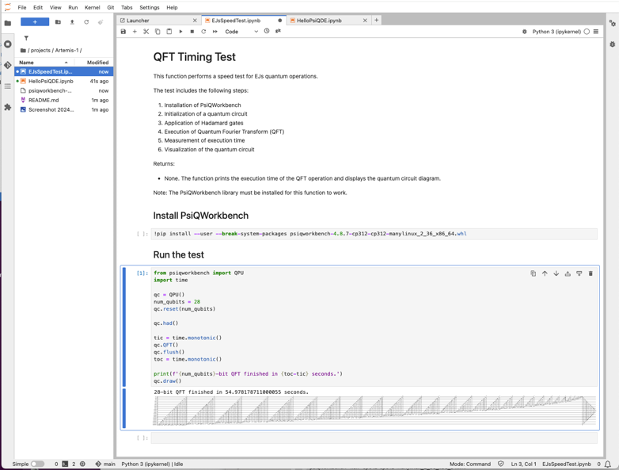
Task: Click the kernel status circle indicator
Action: [587, 32]
